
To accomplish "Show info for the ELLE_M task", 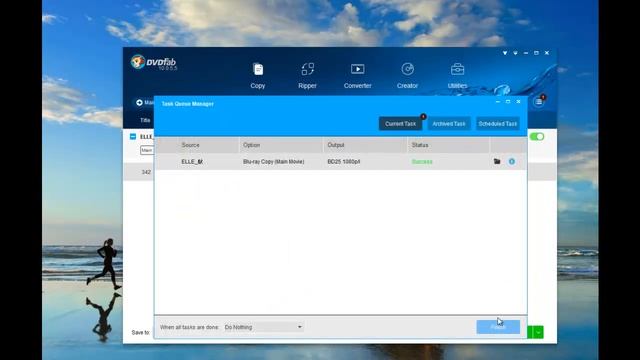I will point(512,162).
